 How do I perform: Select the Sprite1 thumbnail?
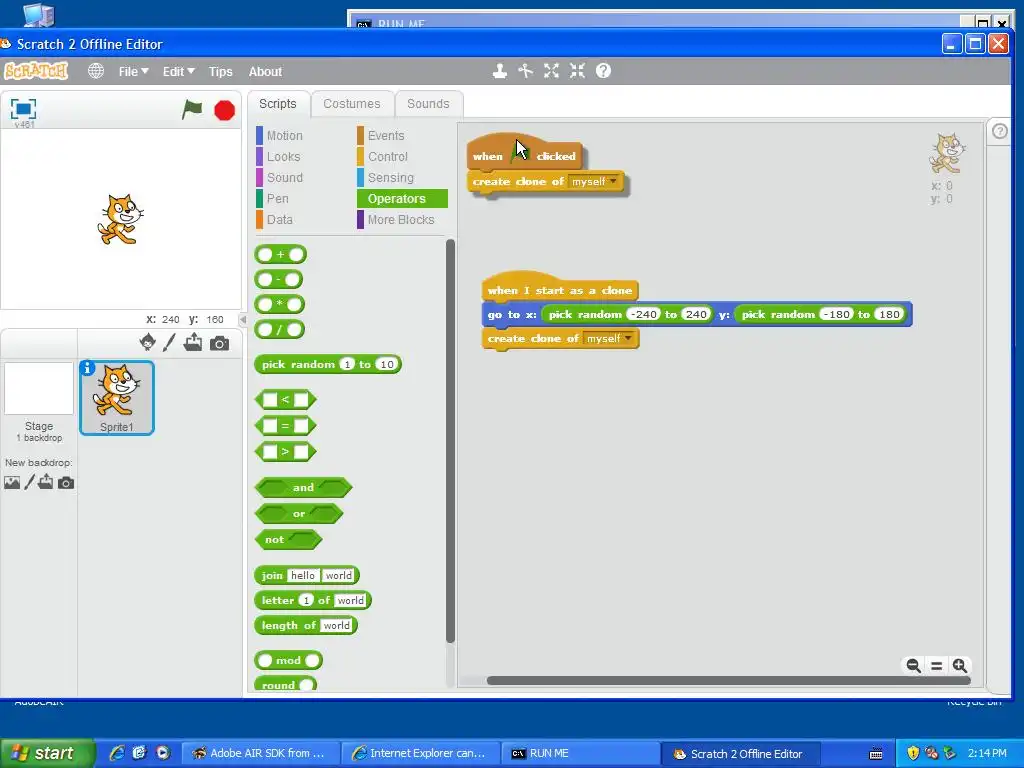coord(117,398)
